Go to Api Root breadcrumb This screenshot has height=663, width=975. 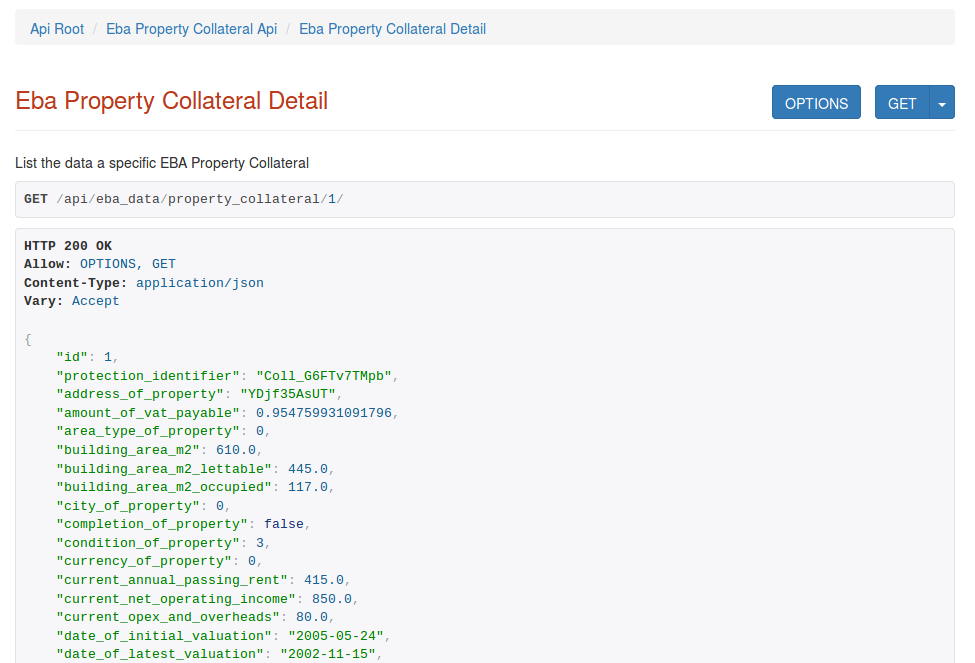(57, 29)
